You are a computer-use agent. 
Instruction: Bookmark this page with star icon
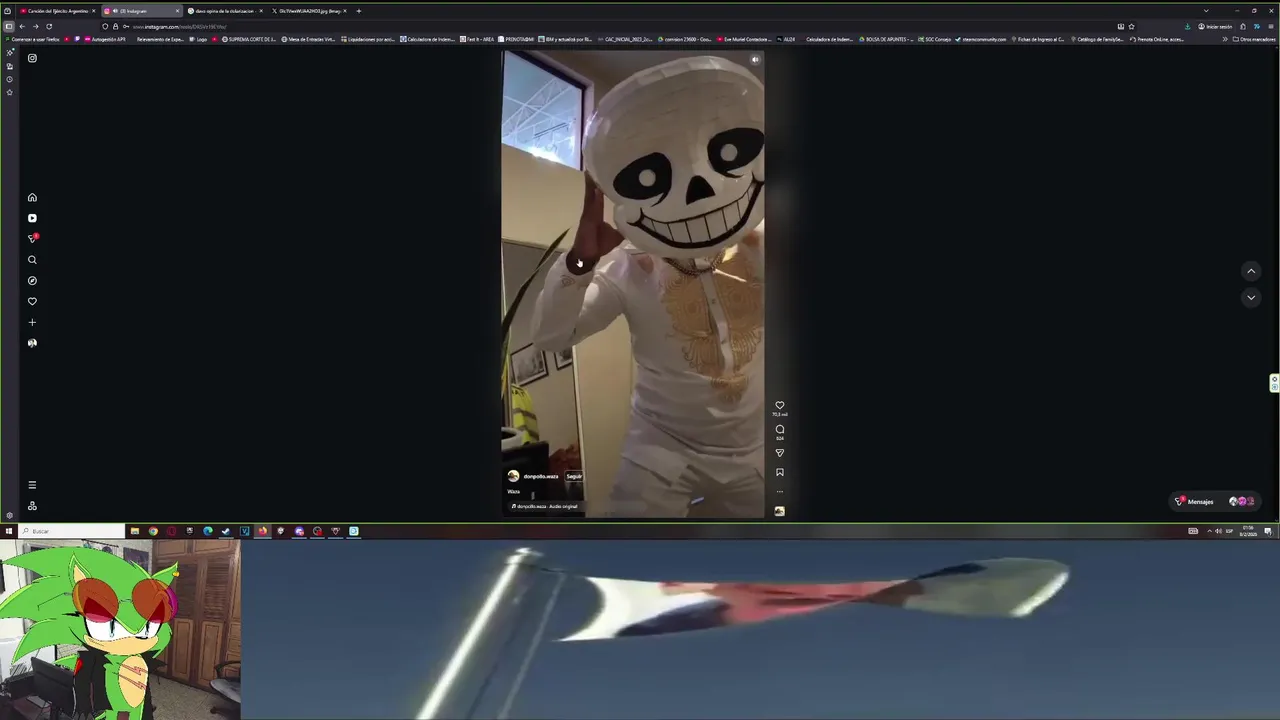pos(1131,26)
